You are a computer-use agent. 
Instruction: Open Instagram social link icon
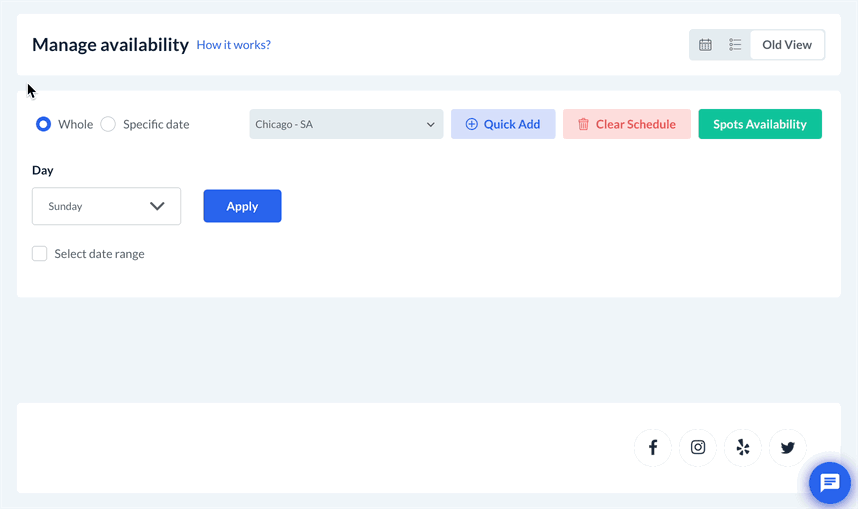[x=698, y=447]
